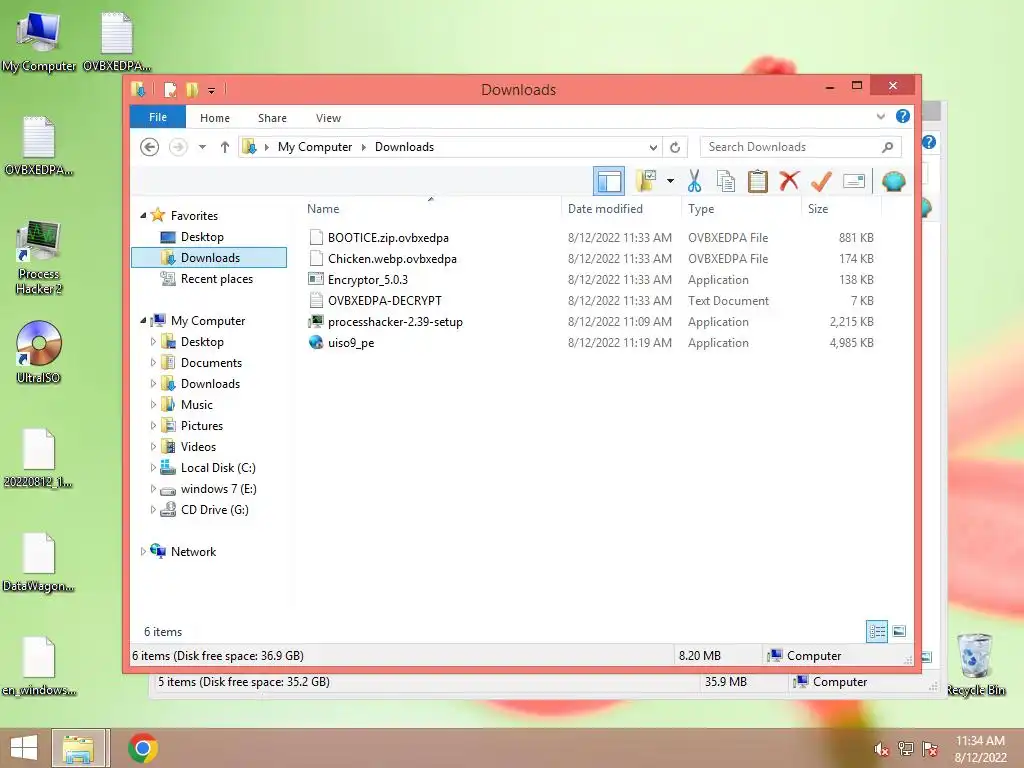Select Videos in the navigation pane
Viewport: 1024px width, 768px height.
[x=198, y=447]
